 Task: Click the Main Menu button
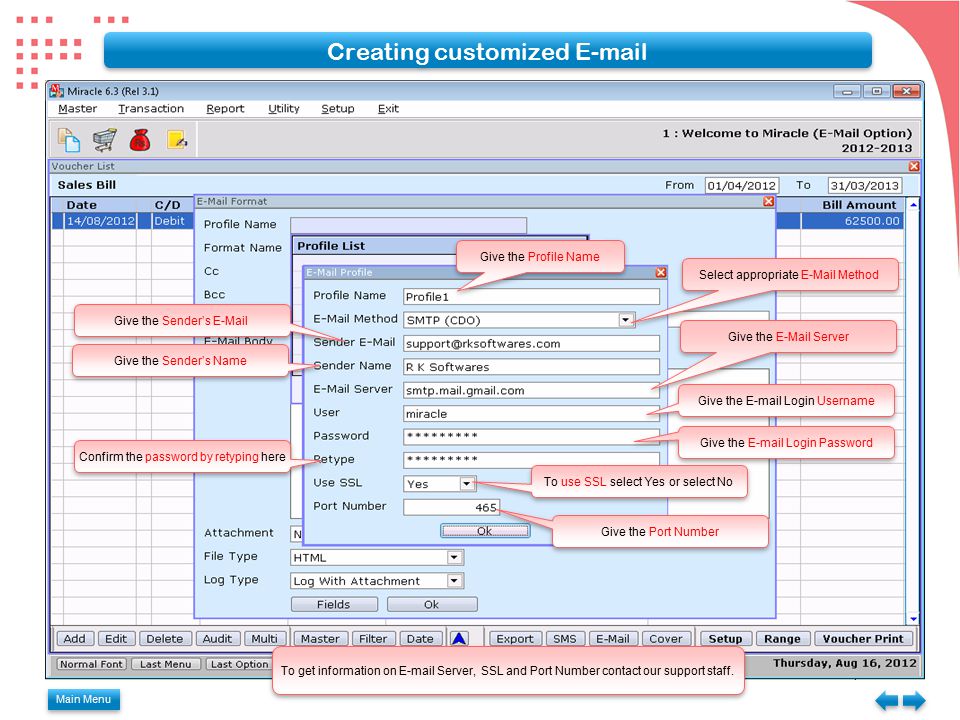(x=83, y=699)
